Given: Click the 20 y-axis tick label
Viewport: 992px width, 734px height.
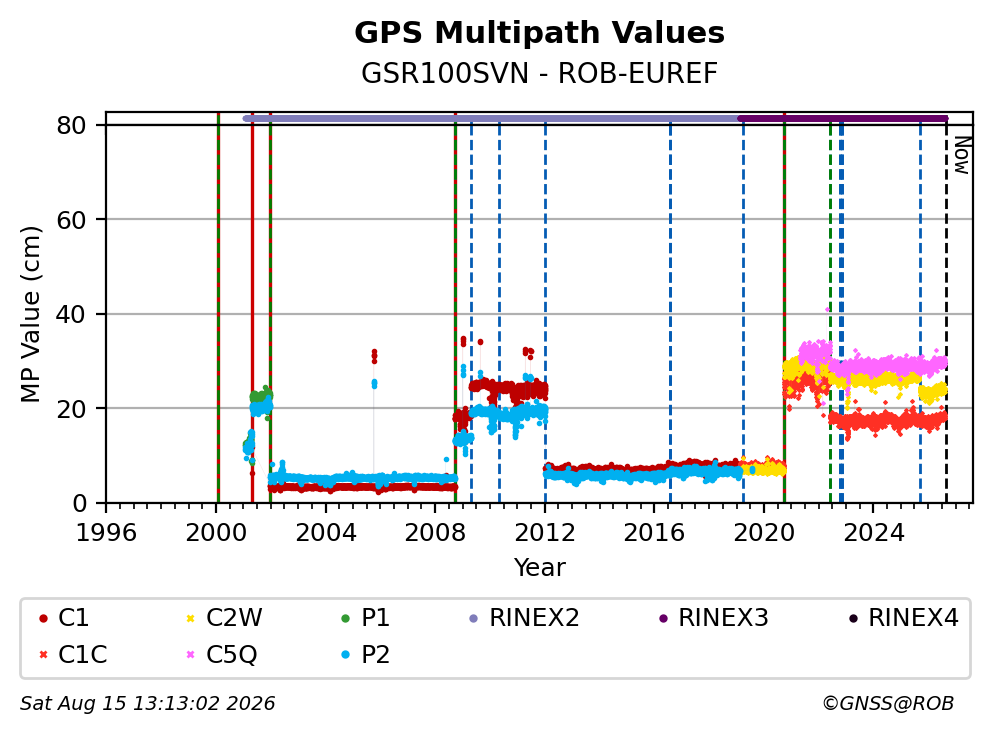Looking at the screenshot, I should [x=71, y=409].
